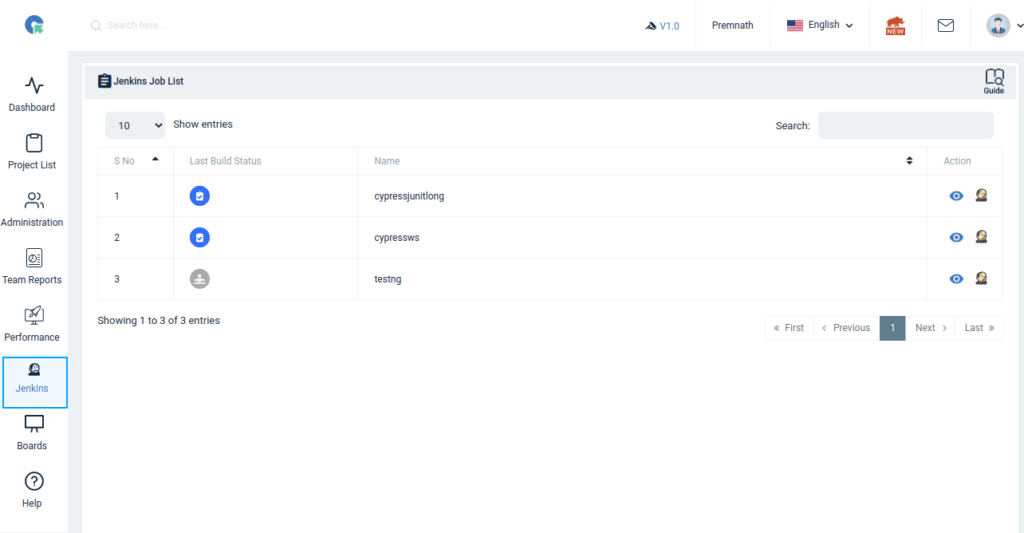The height and width of the screenshot is (533, 1024).
Task: Click job name testng
Action: pos(388,279)
